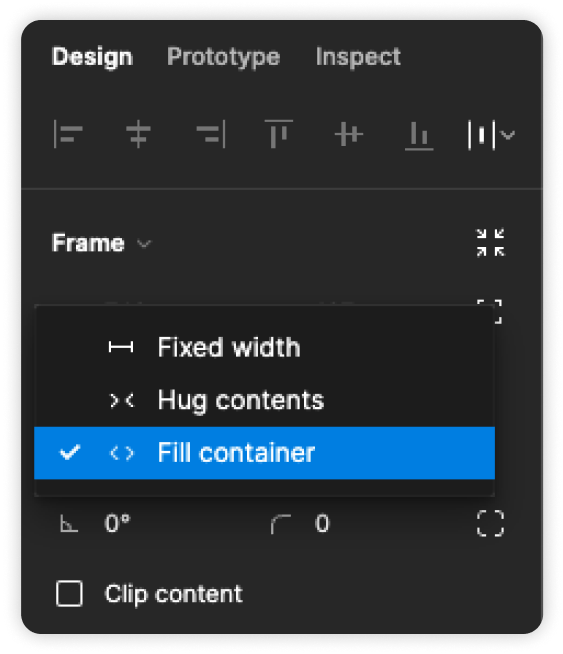Viewport: 563px width, 654px height.
Task: Expand the distribute spacing options chevron
Action: click(508, 135)
